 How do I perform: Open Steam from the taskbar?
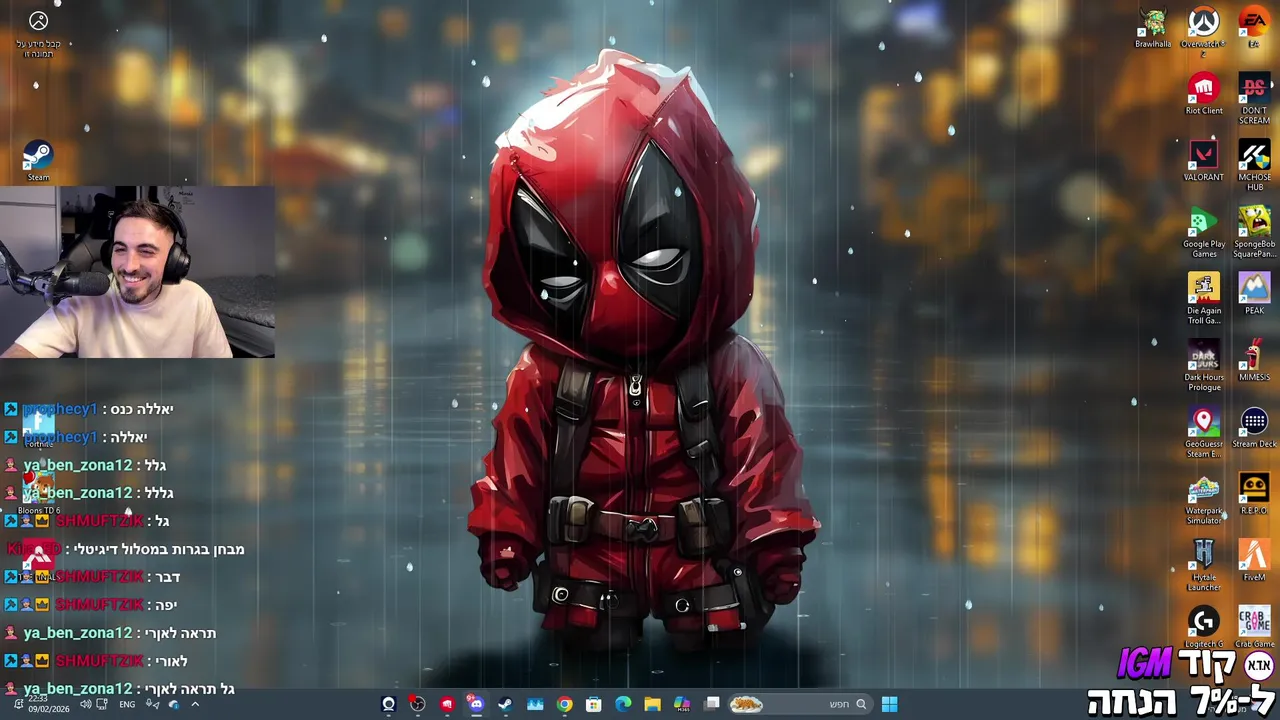(505, 704)
